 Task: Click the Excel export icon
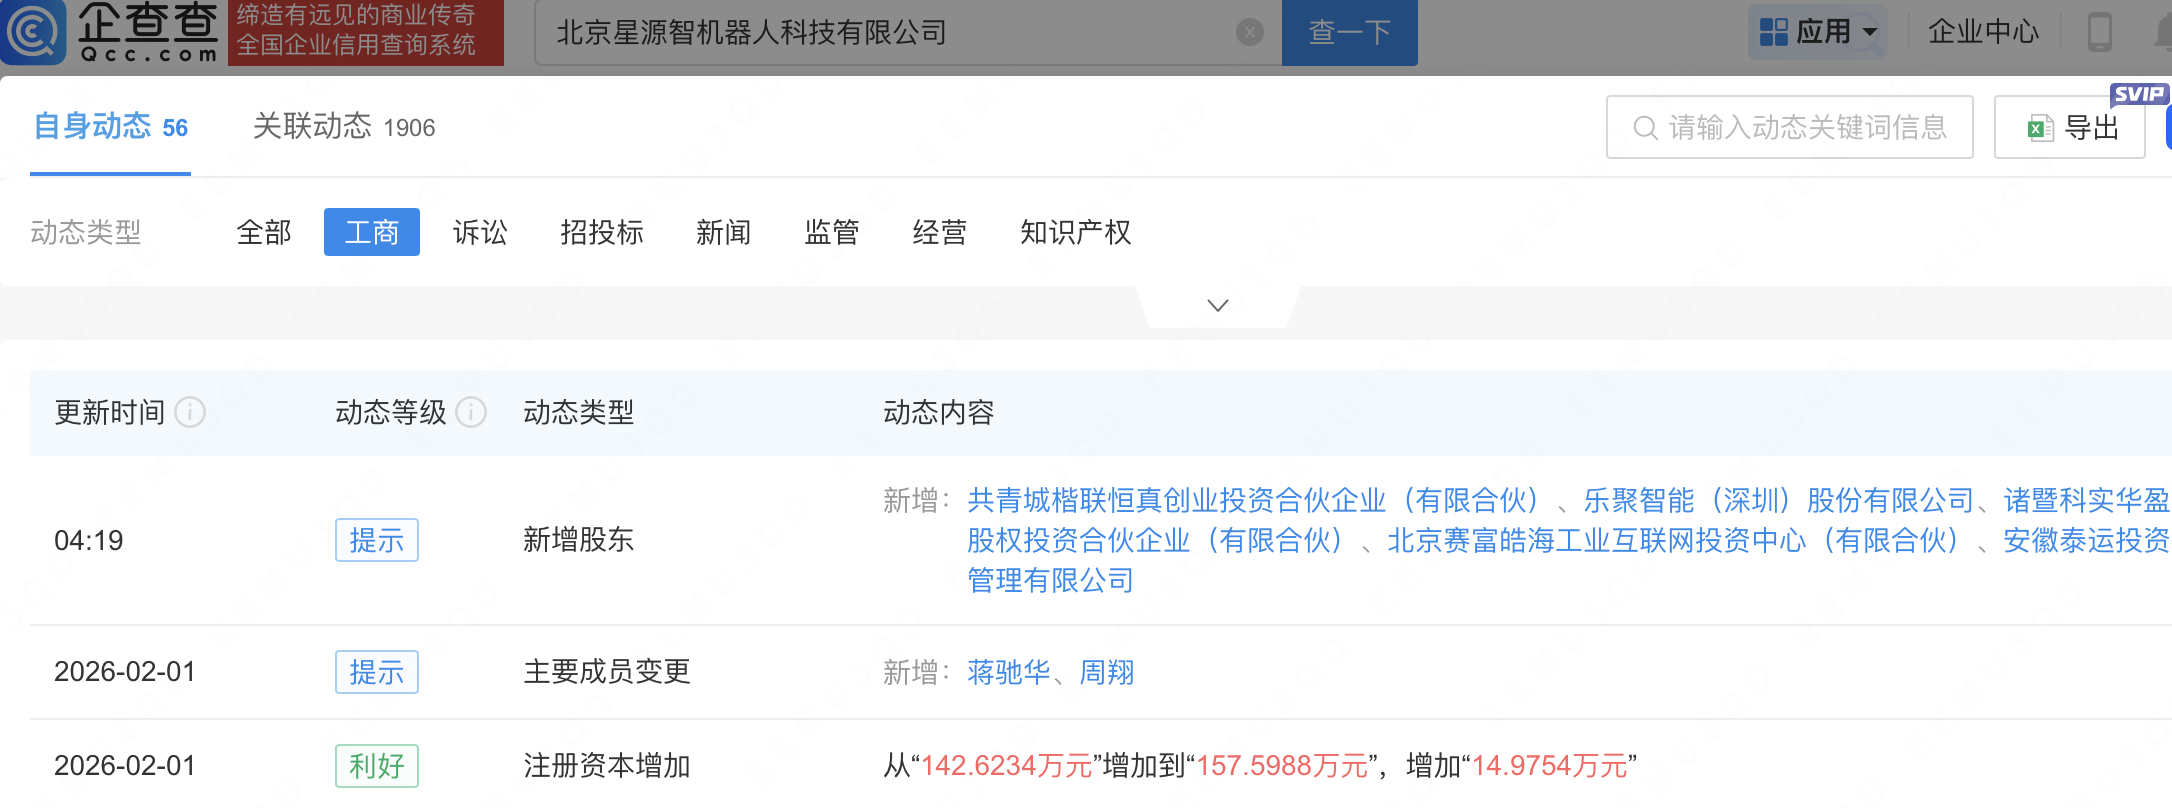[2039, 128]
